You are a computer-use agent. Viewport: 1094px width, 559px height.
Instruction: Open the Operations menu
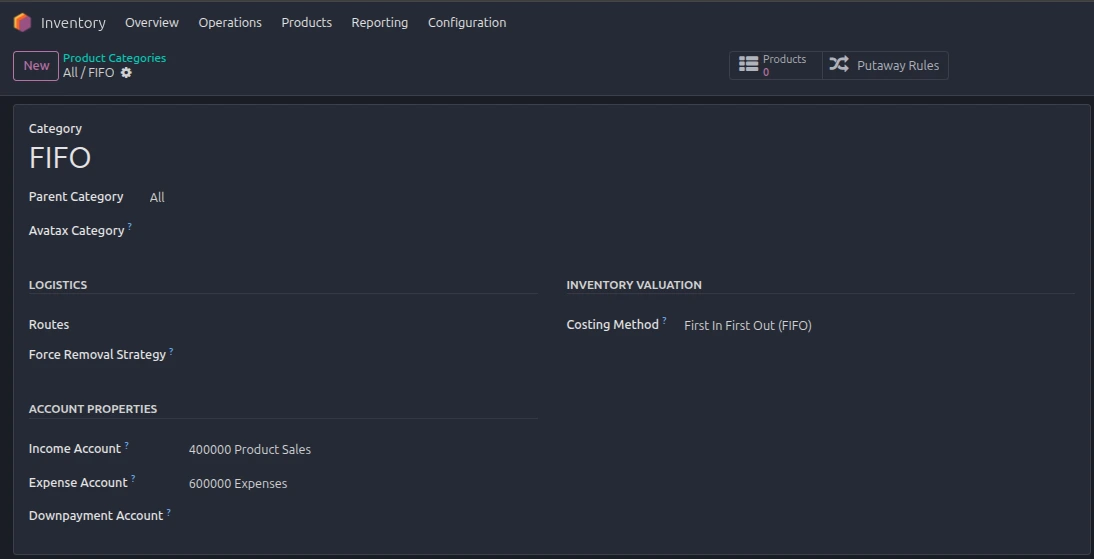point(230,22)
